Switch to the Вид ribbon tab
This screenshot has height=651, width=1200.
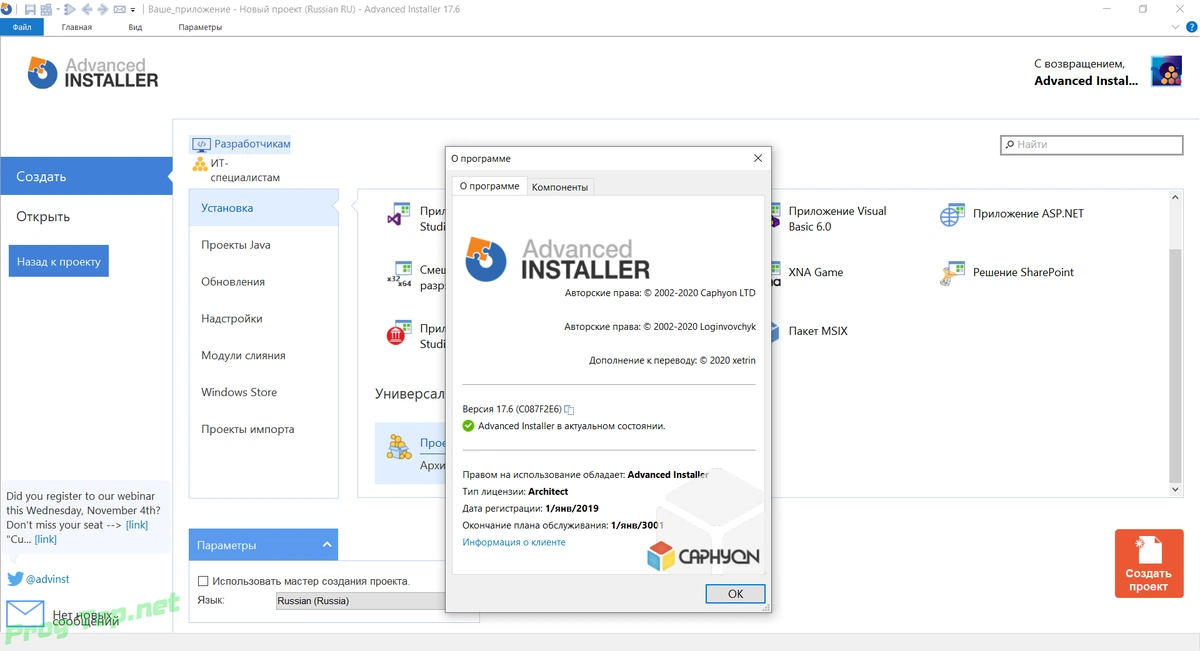(135, 27)
